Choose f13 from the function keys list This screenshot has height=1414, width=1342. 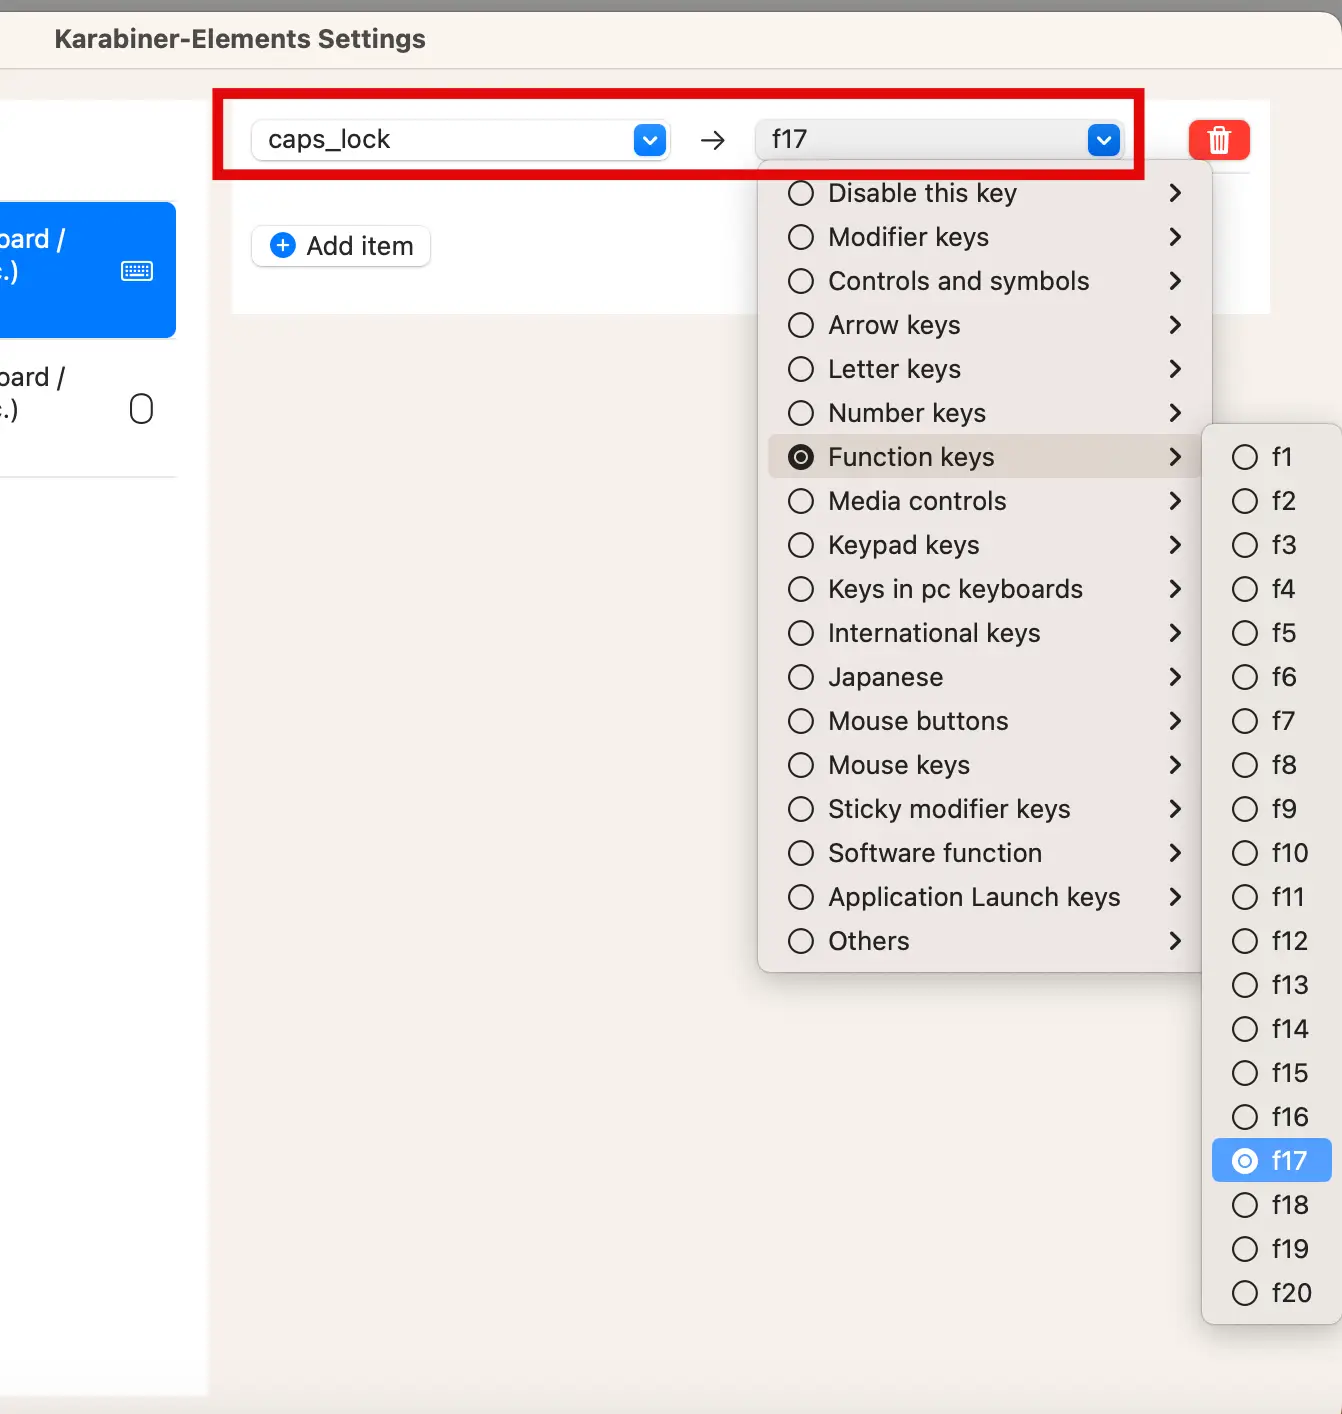click(x=1271, y=985)
